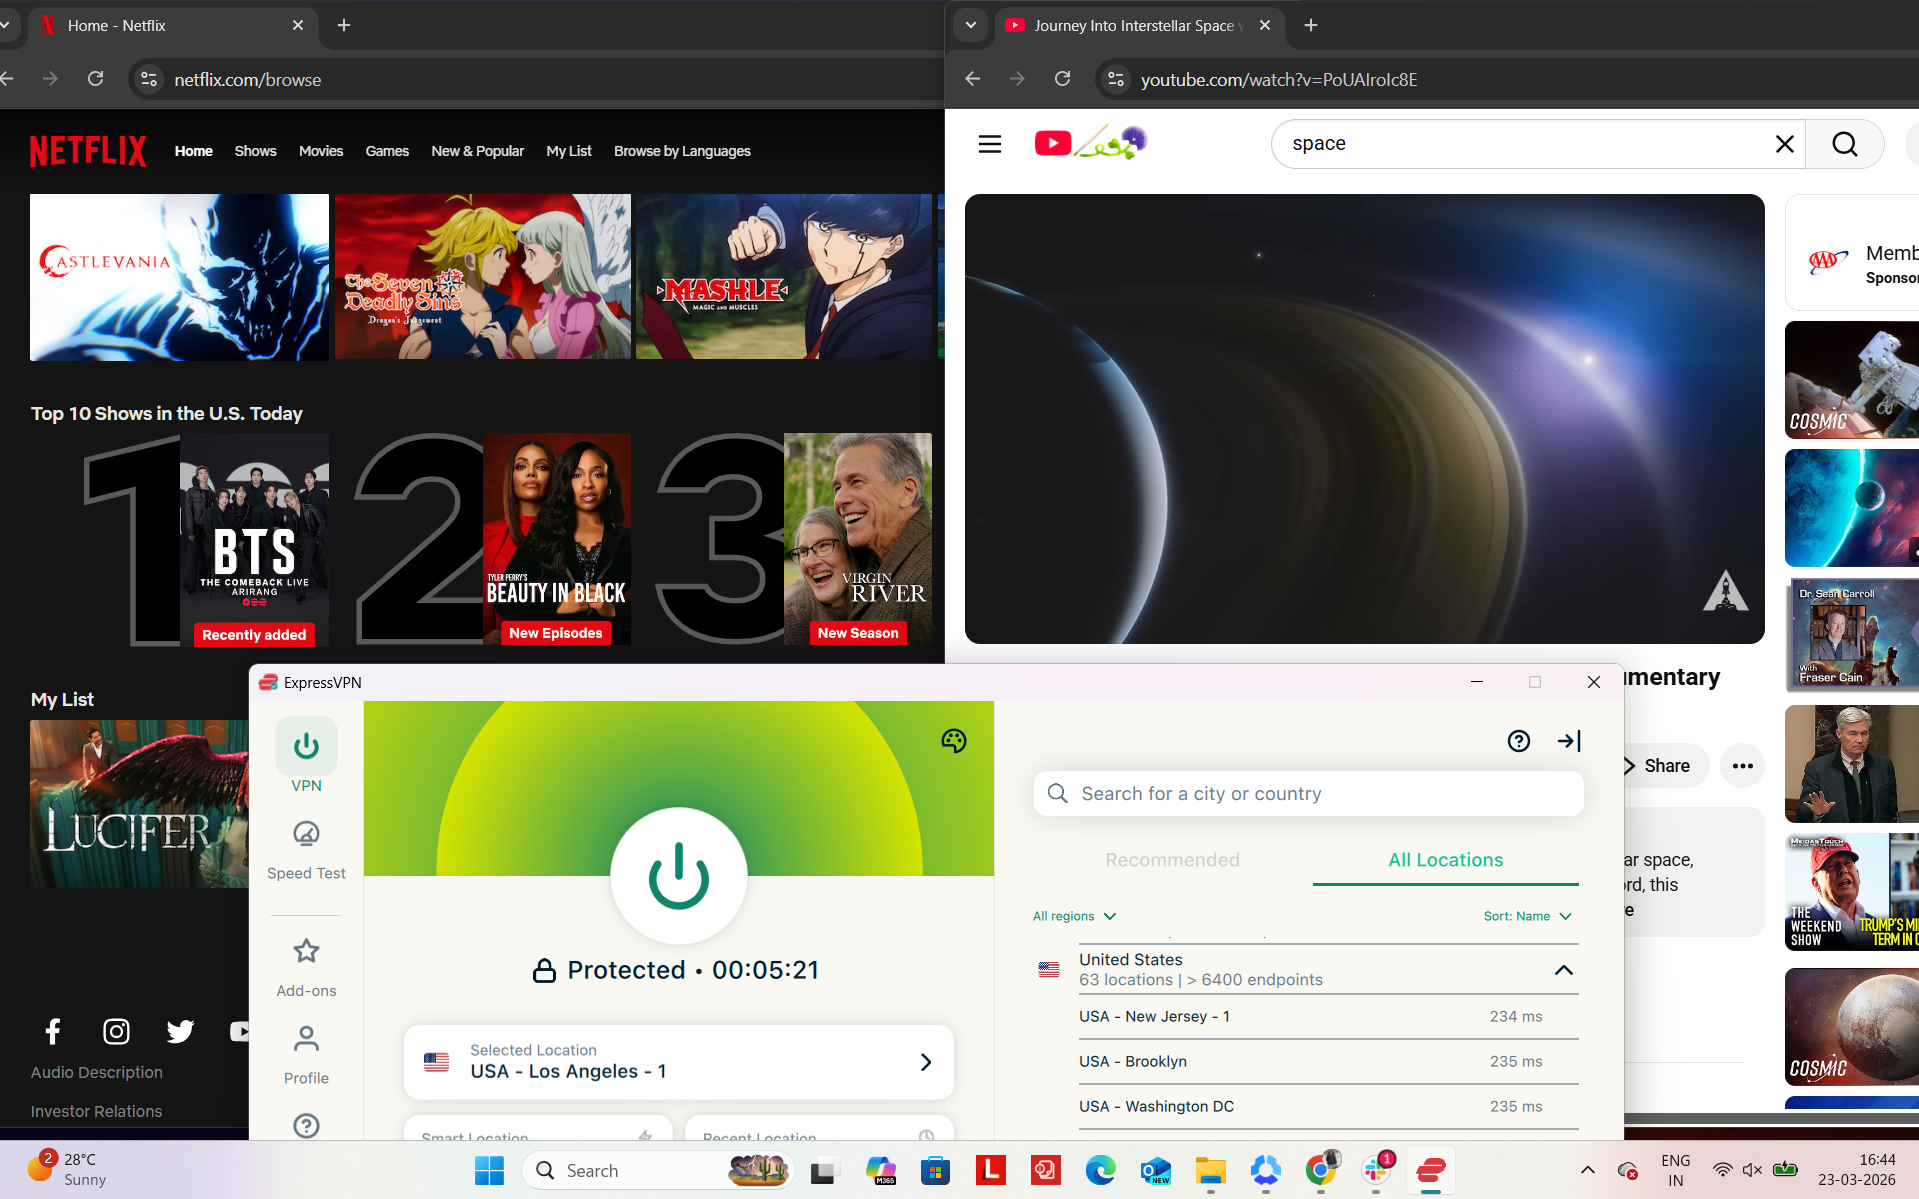The width and height of the screenshot is (1919, 1199).
Task: Open the Audio Description footer link
Action: point(96,1072)
